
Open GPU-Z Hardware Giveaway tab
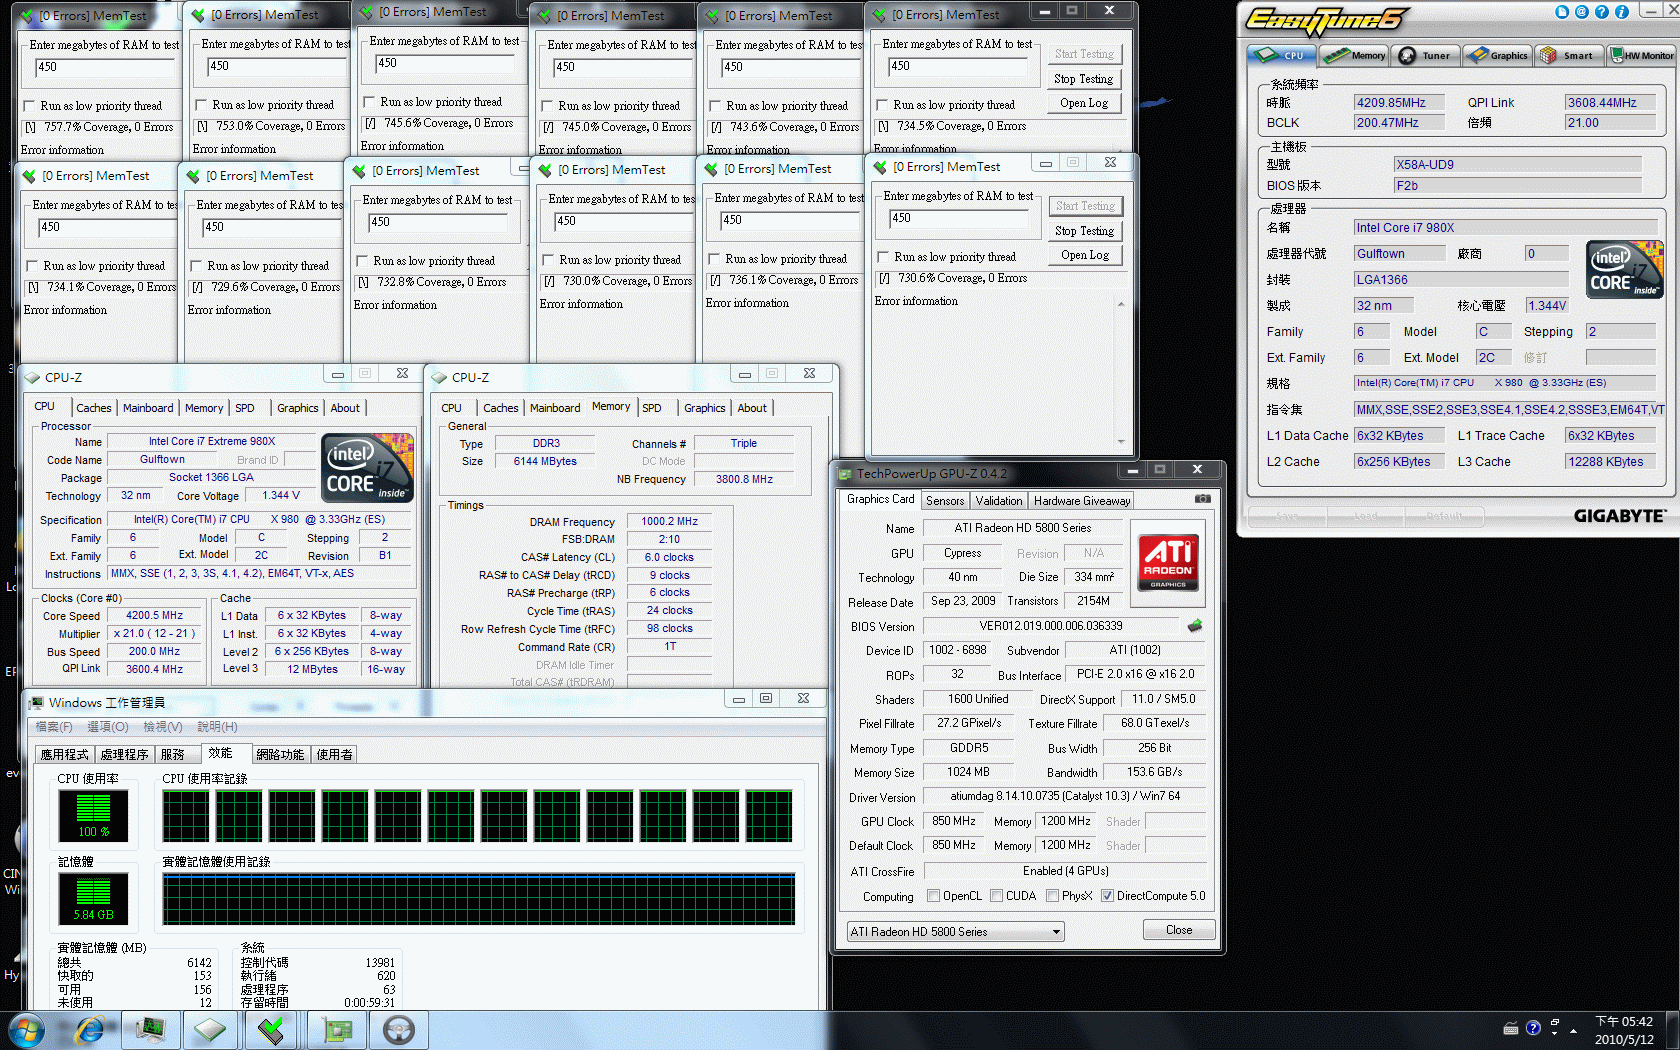click(x=1082, y=501)
